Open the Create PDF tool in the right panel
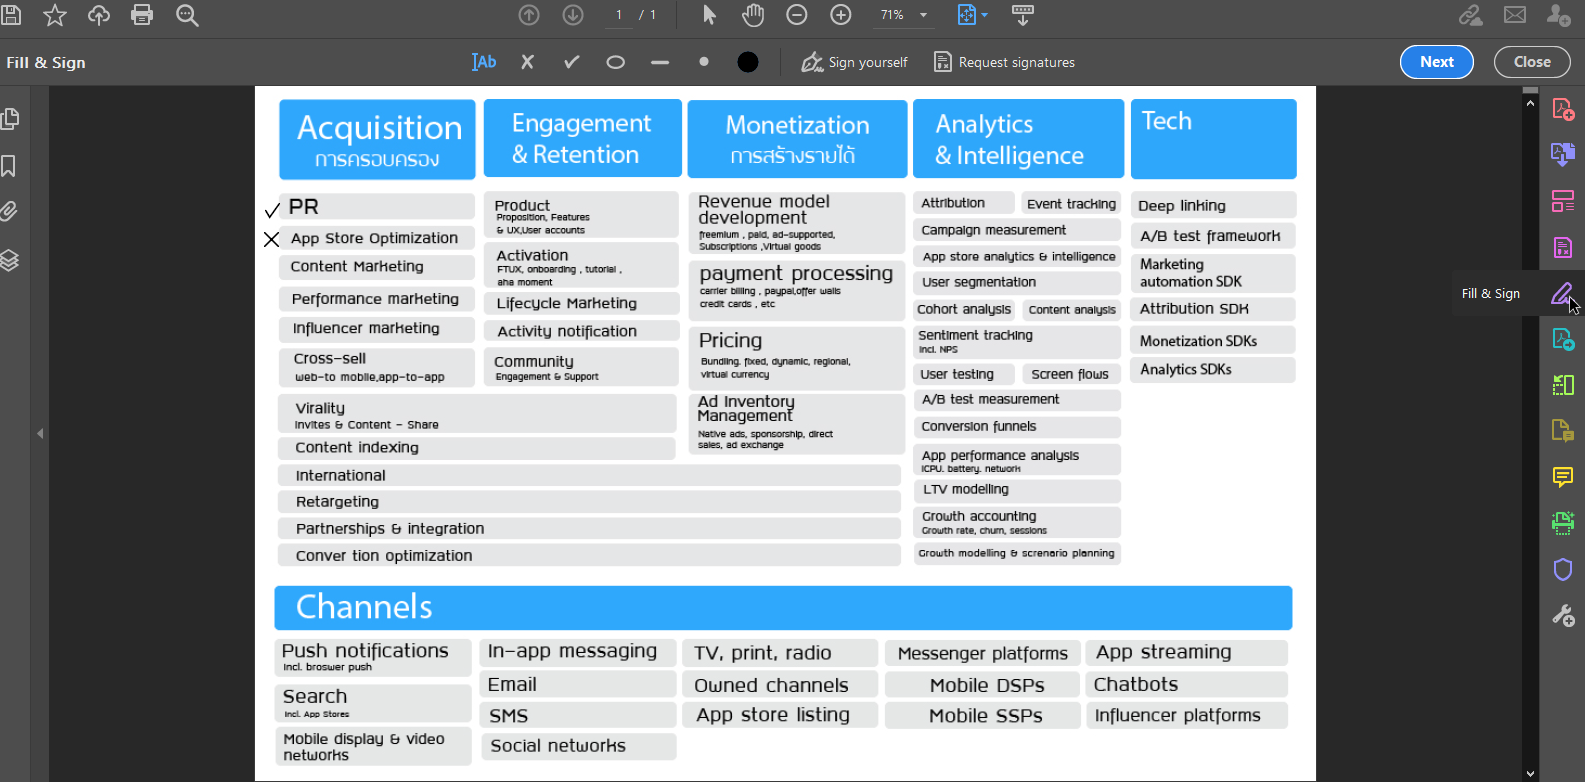1585x782 pixels. (1562, 108)
